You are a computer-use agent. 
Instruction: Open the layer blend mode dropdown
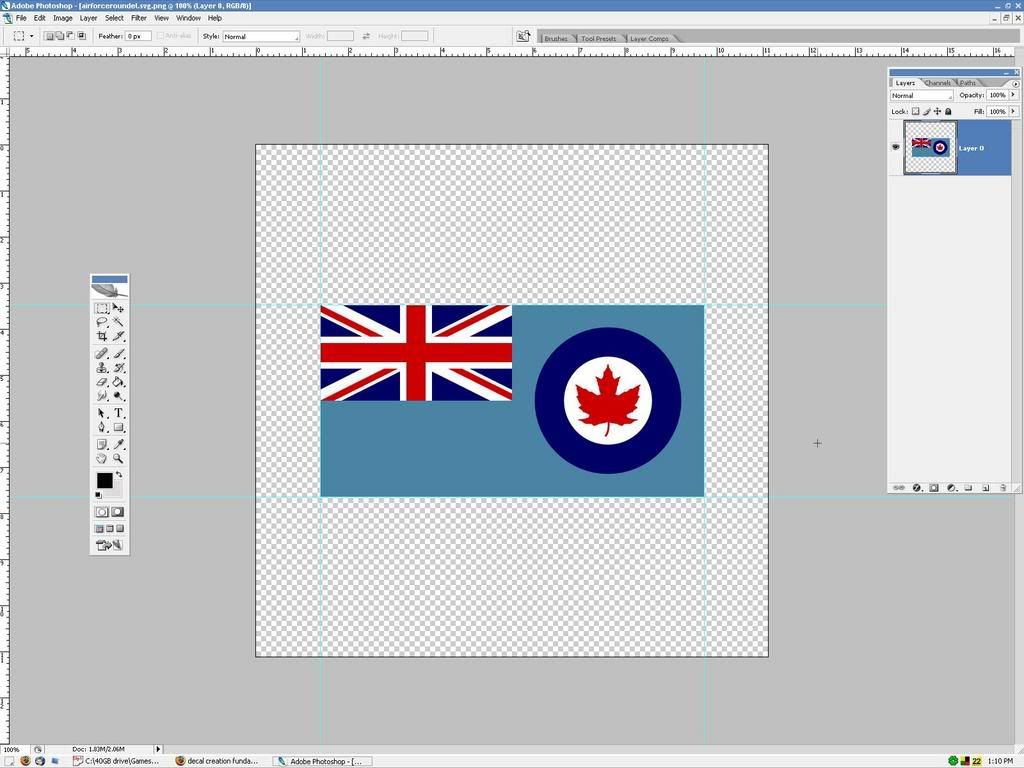(921, 95)
